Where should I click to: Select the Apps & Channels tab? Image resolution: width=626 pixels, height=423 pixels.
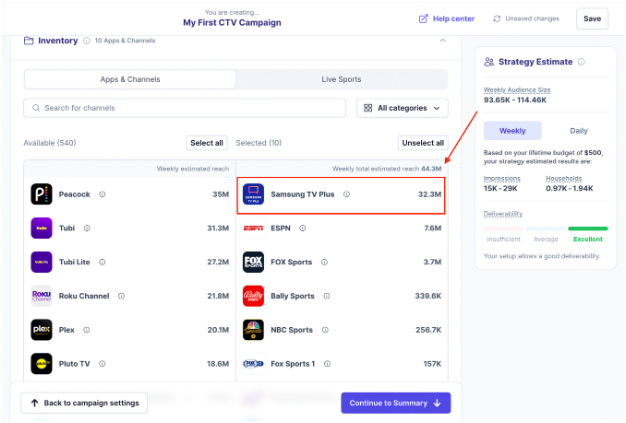130,79
